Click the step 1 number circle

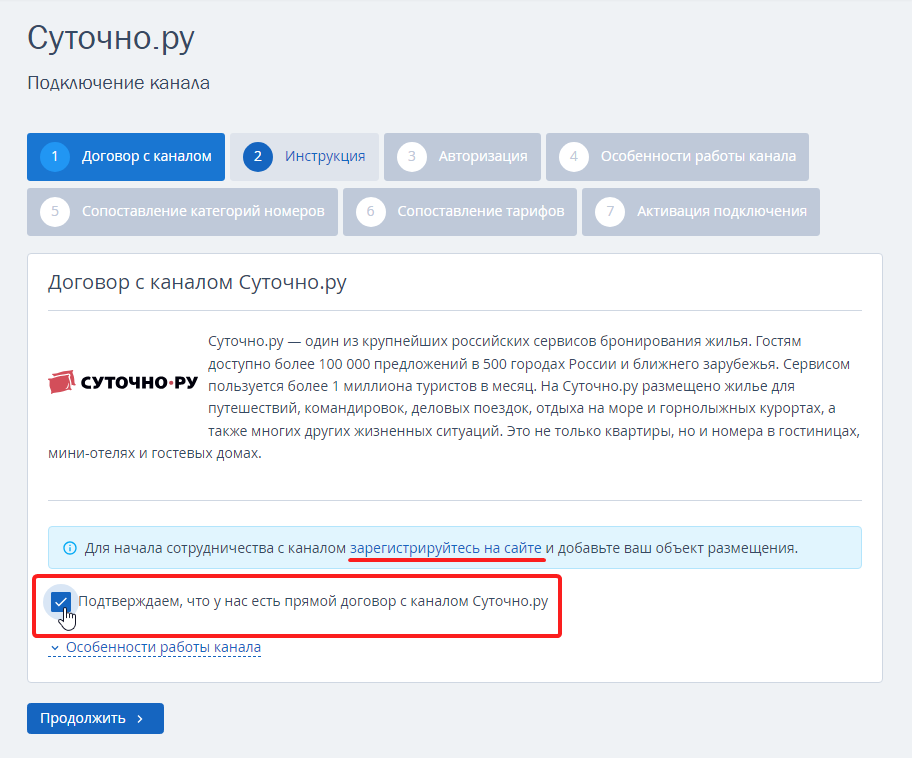coord(55,156)
